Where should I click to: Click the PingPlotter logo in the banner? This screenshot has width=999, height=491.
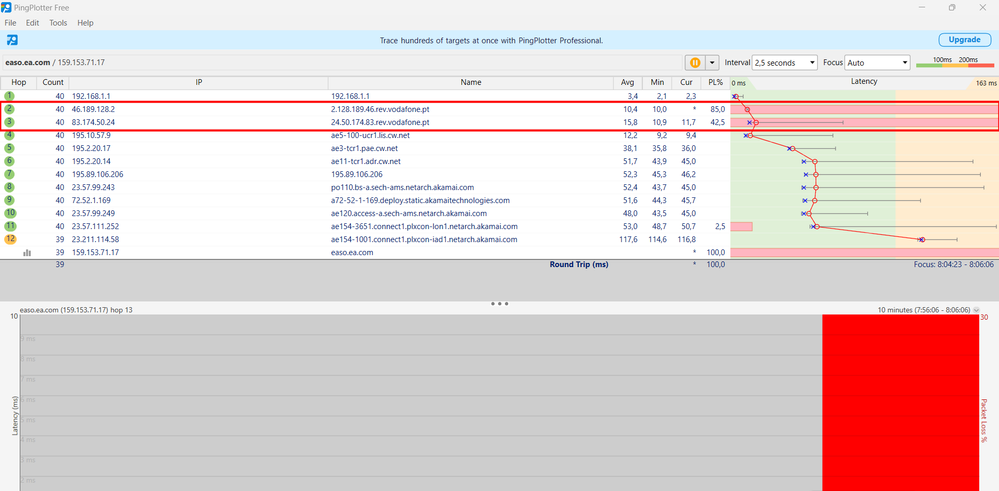(12, 40)
